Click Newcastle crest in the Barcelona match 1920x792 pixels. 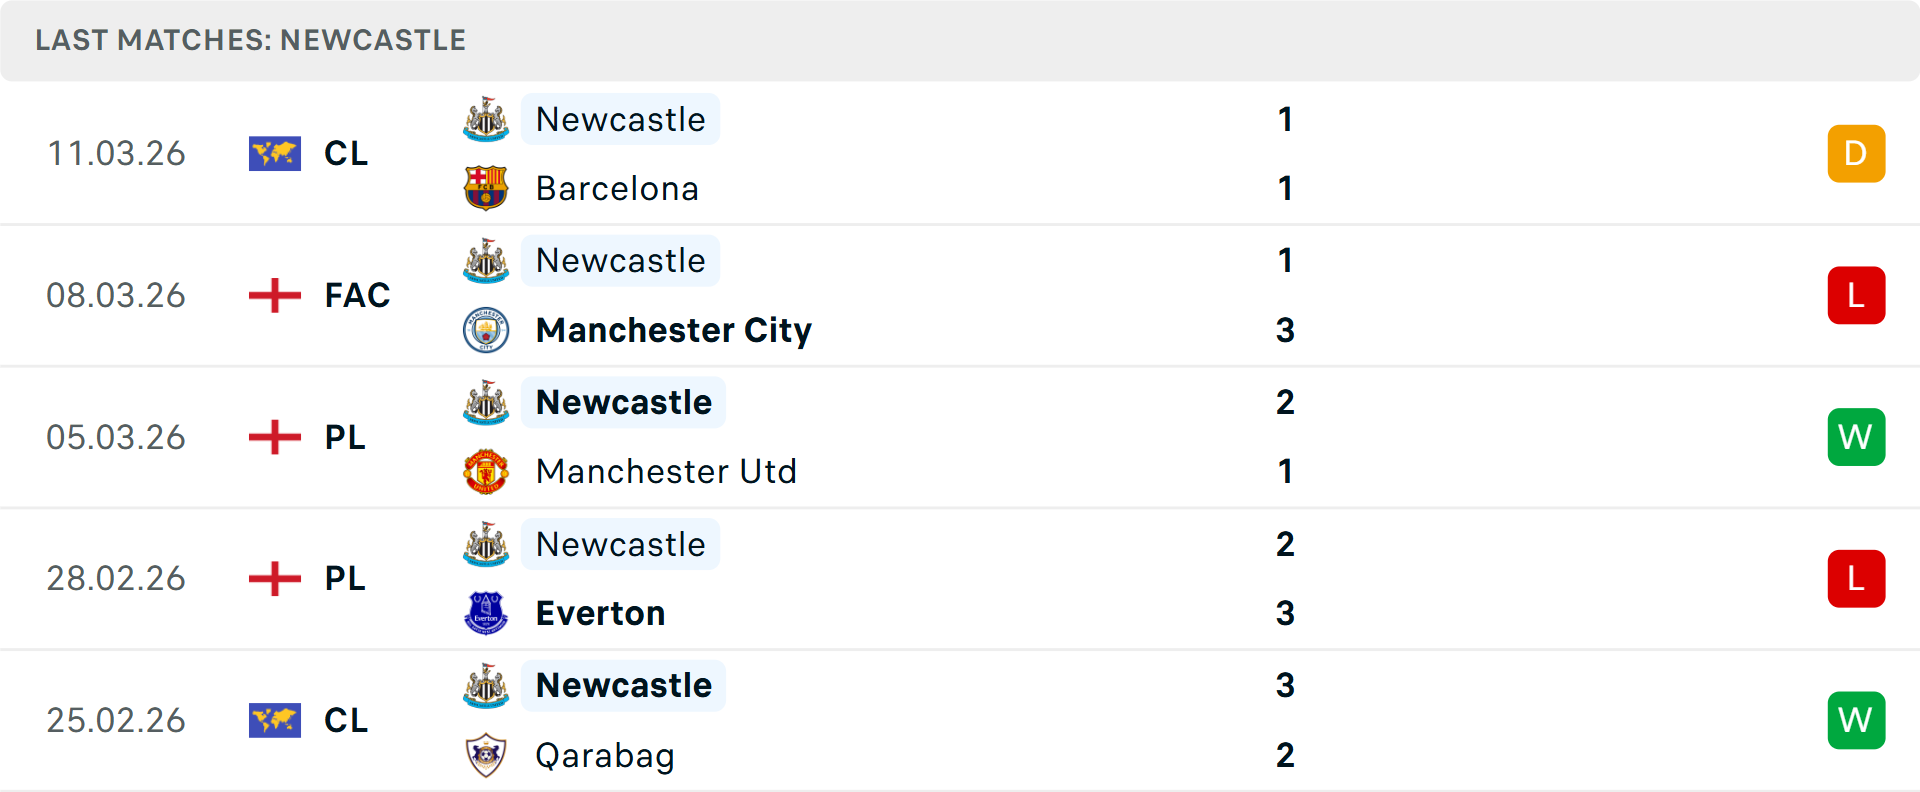(x=486, y=119)
